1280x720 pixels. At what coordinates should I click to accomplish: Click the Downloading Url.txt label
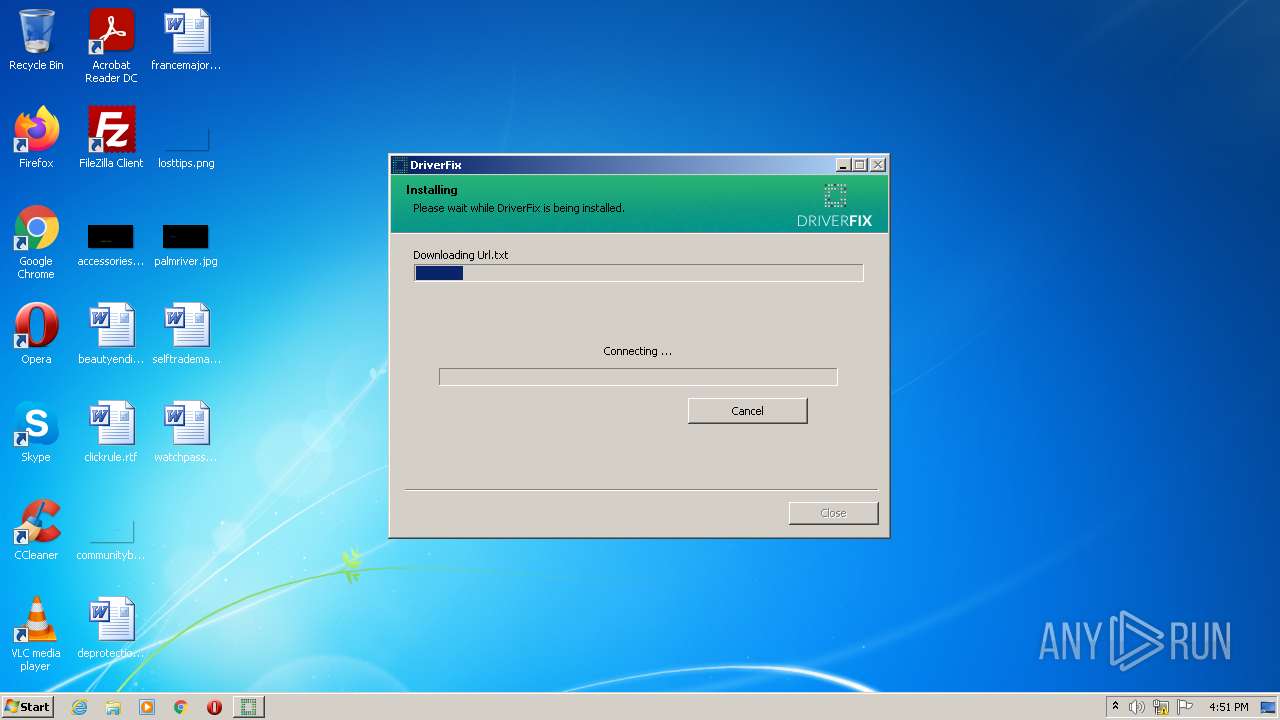(461, 255)
